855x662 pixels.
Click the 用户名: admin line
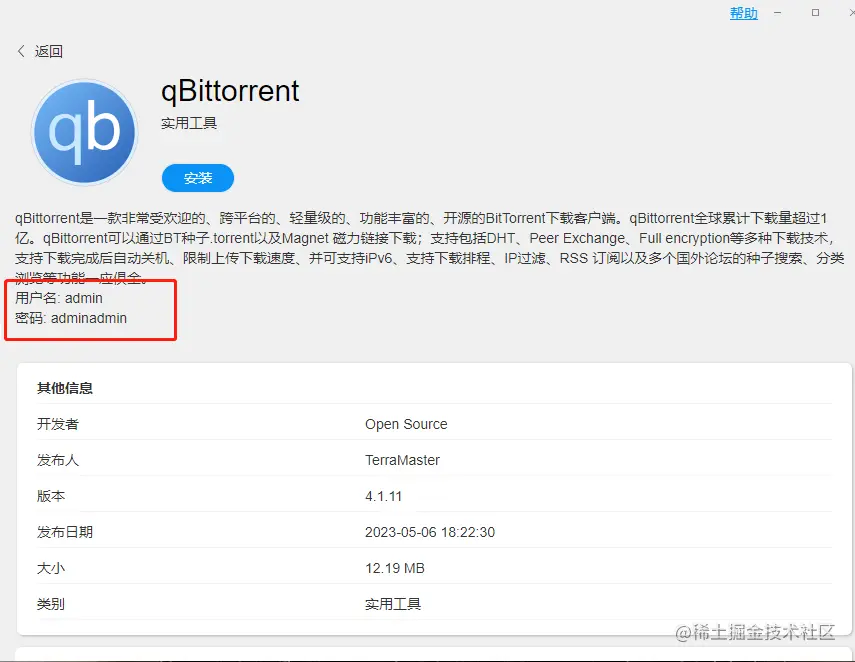[59, 298]
